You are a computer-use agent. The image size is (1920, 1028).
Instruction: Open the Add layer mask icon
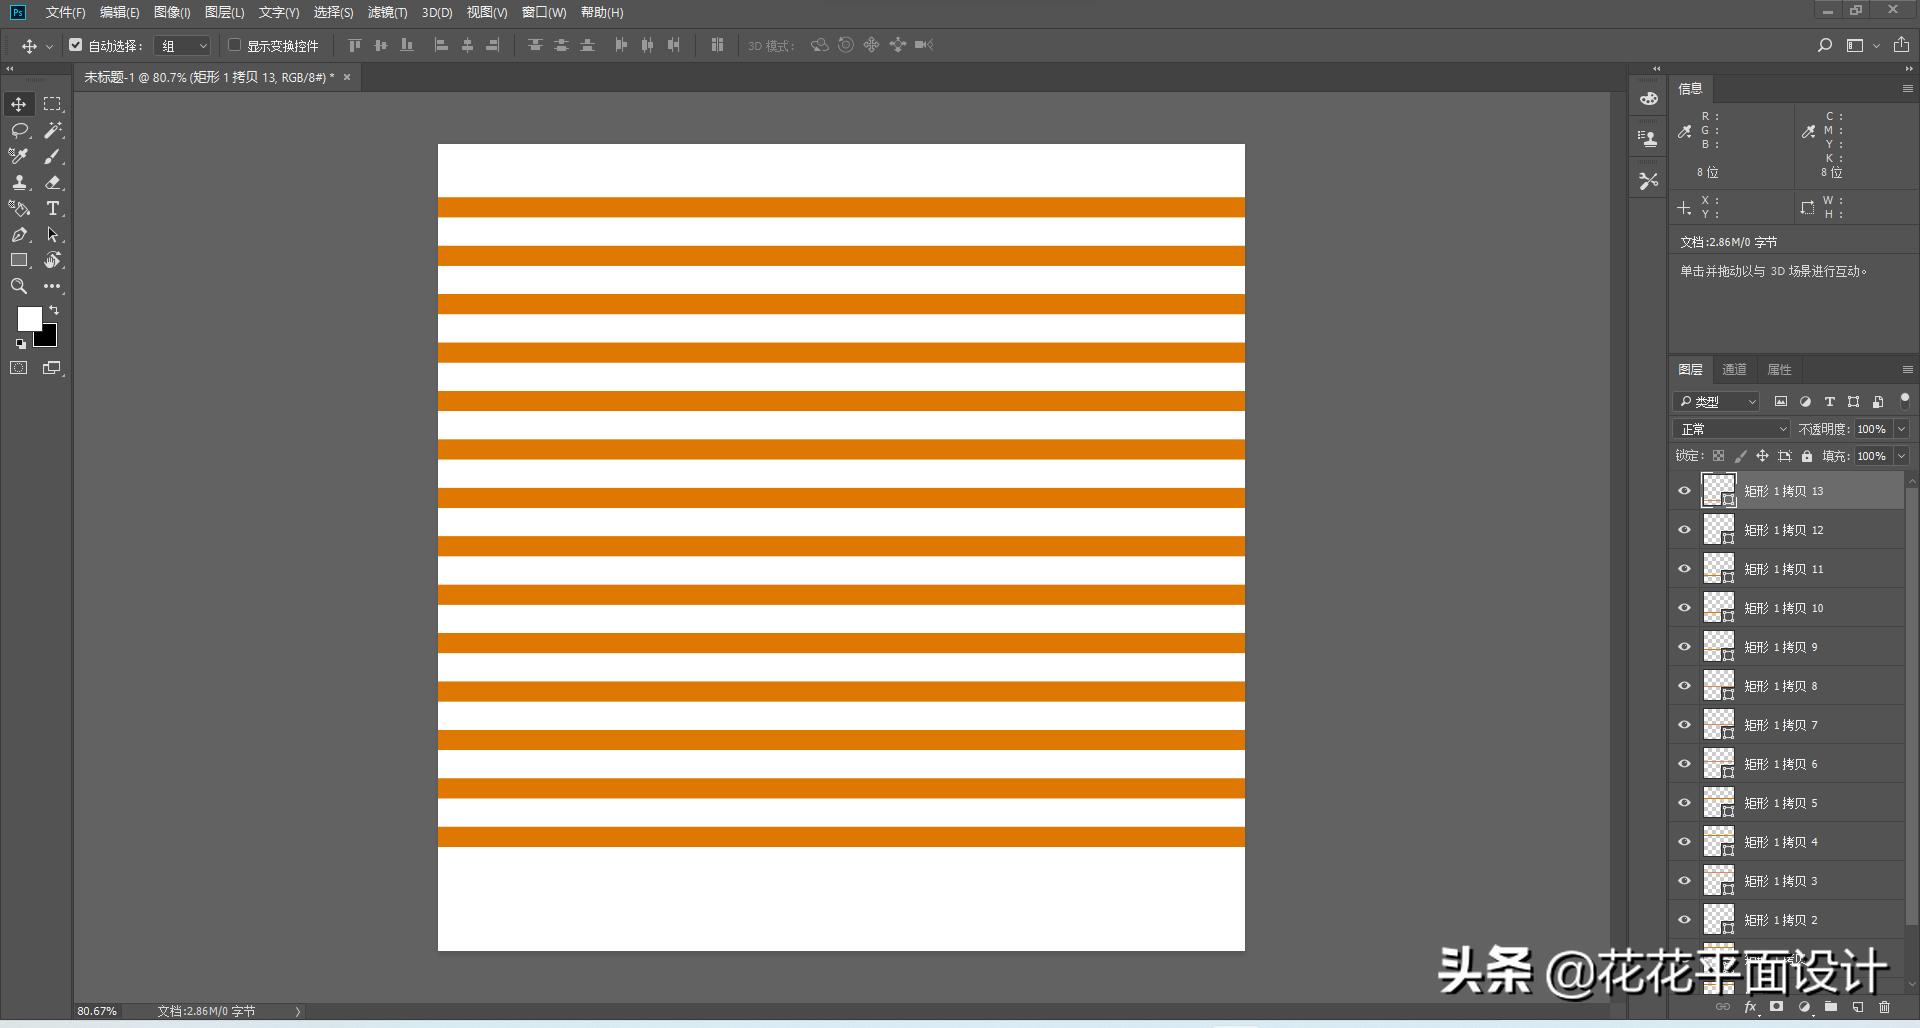coord(1776,1008)
